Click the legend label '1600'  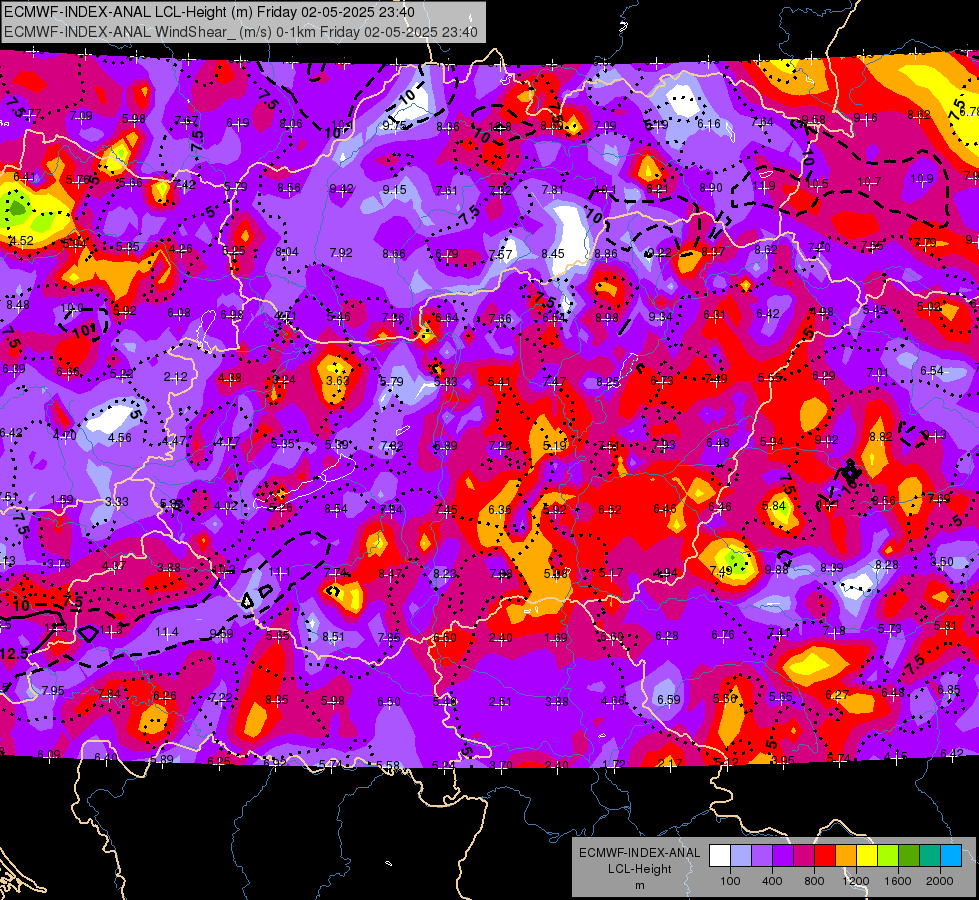coord(898,881)
